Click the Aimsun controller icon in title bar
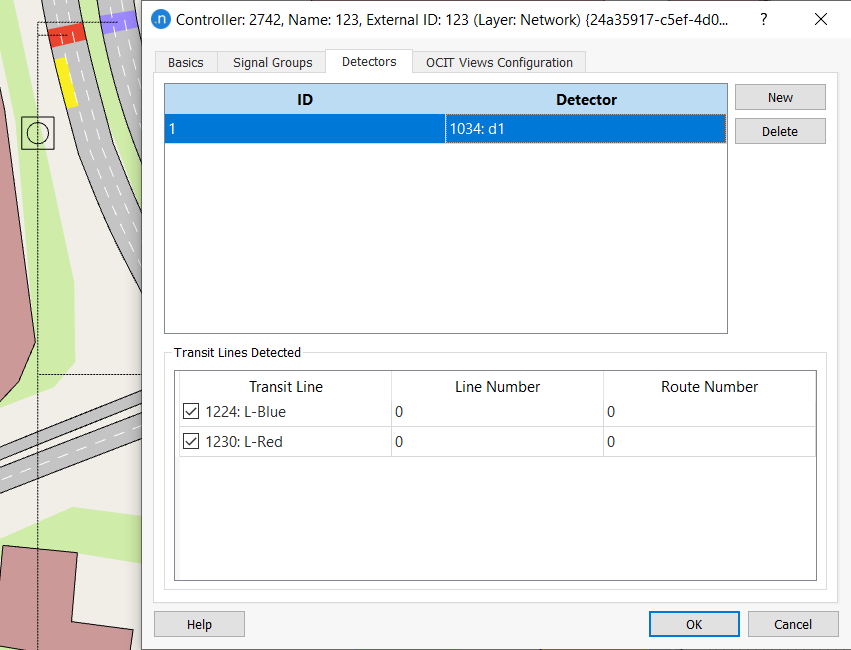 [161, 19]
